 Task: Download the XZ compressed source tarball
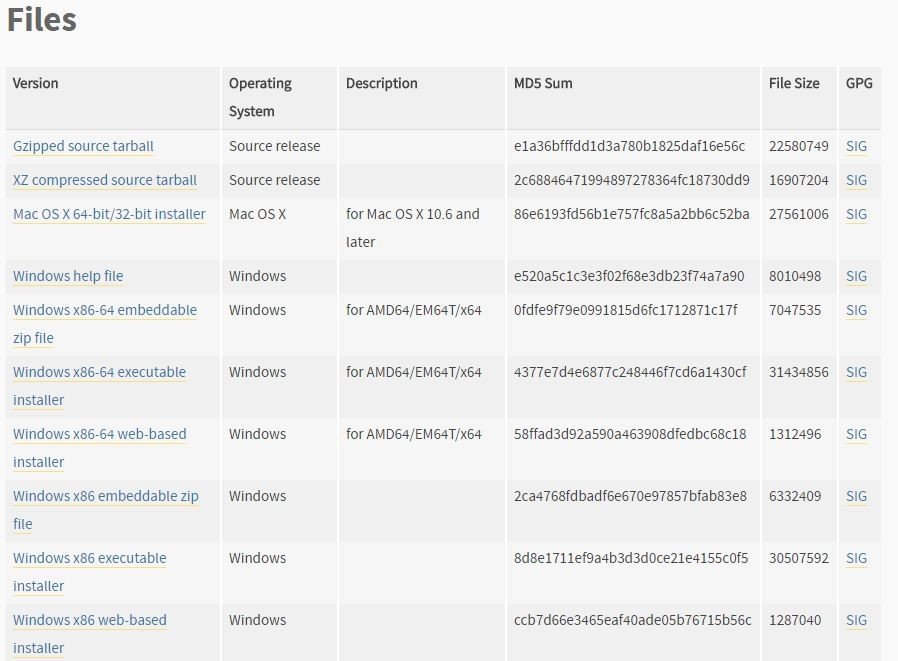105,180
